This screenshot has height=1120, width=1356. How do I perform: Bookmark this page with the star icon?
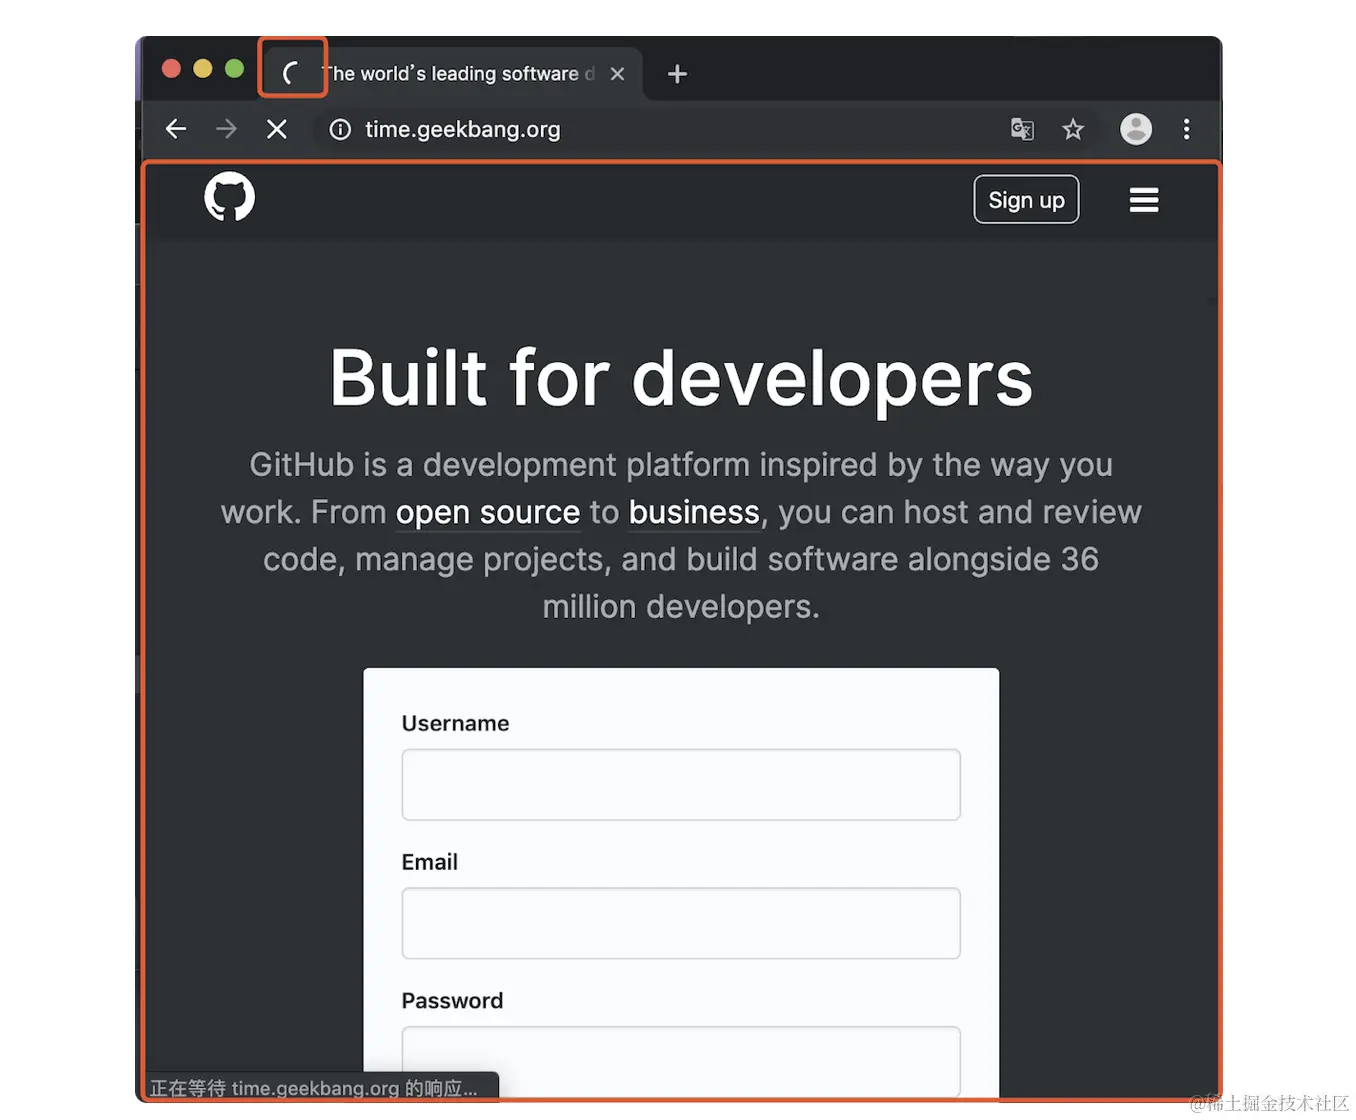click(1073, 129)
